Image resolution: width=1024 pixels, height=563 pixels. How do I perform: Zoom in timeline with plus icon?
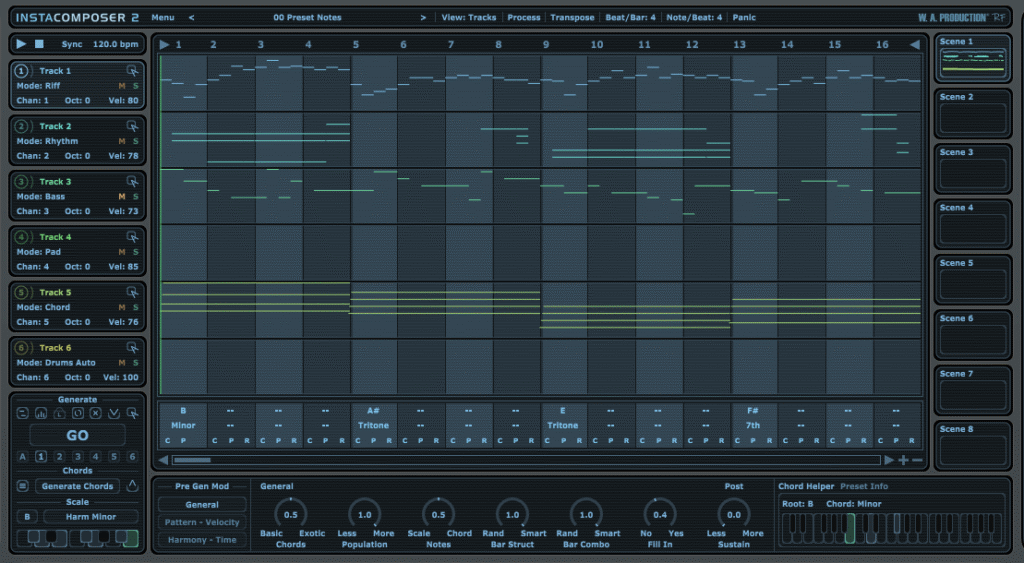click(x=903, y=460)
